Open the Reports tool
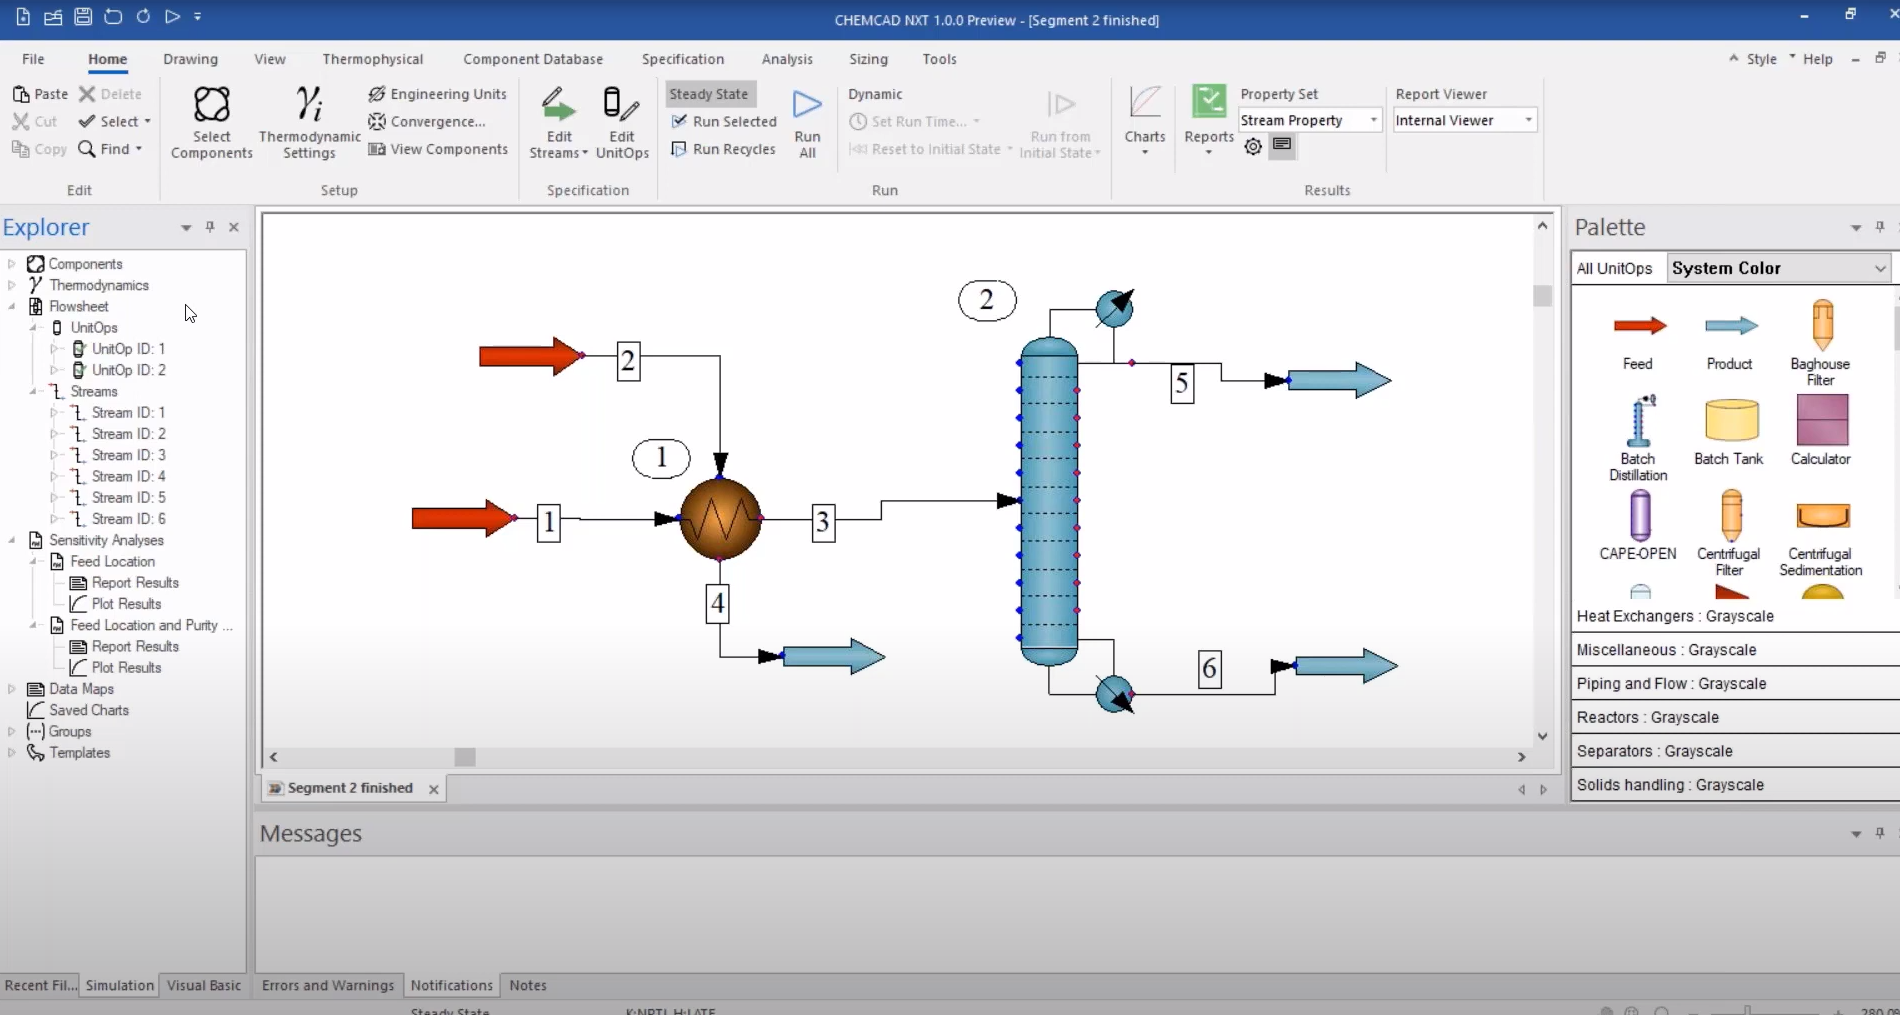This screenshot has width=1900, height=1015. [1208, 115]
